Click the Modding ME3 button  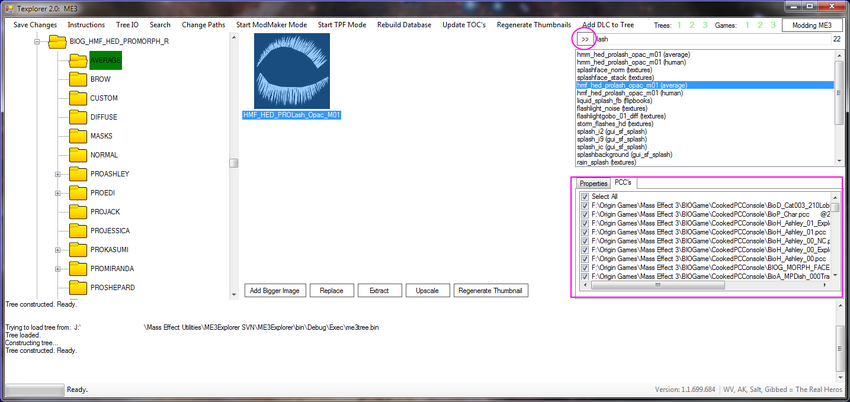(x=812, y=25)
